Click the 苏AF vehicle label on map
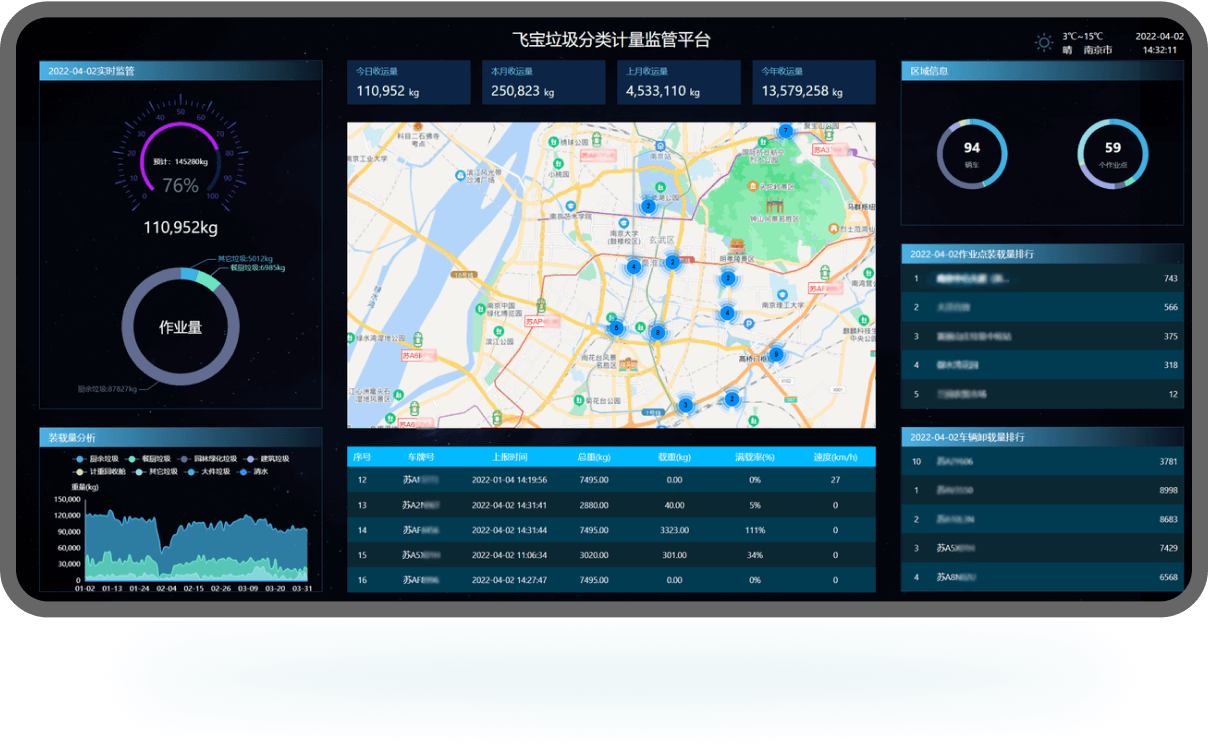The width and height of the screenshot is (1208, 753). (826, 288)
